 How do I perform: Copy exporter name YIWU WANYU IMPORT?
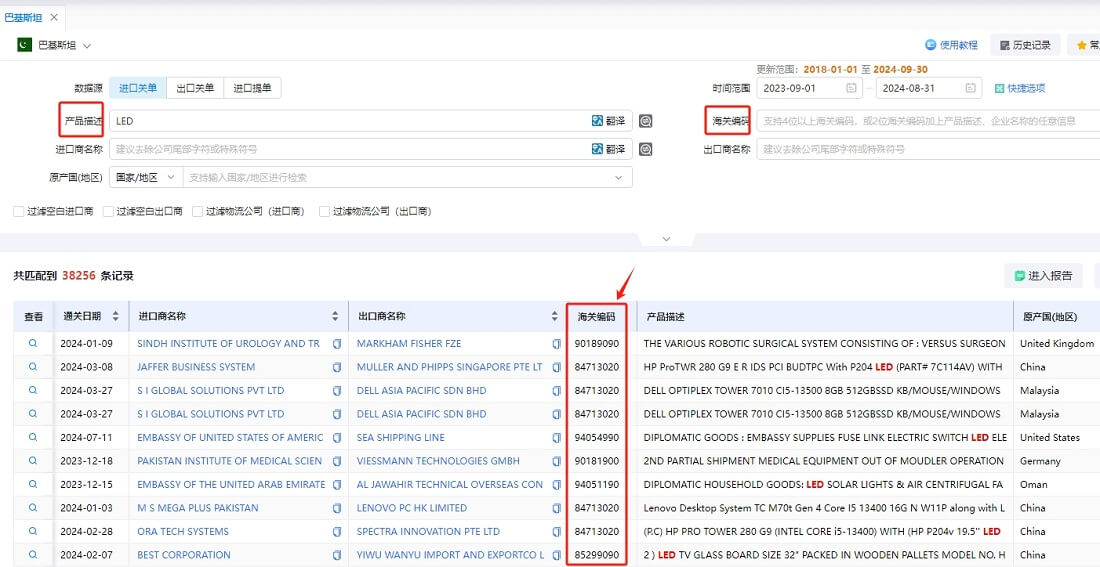[x=556, y=555]
